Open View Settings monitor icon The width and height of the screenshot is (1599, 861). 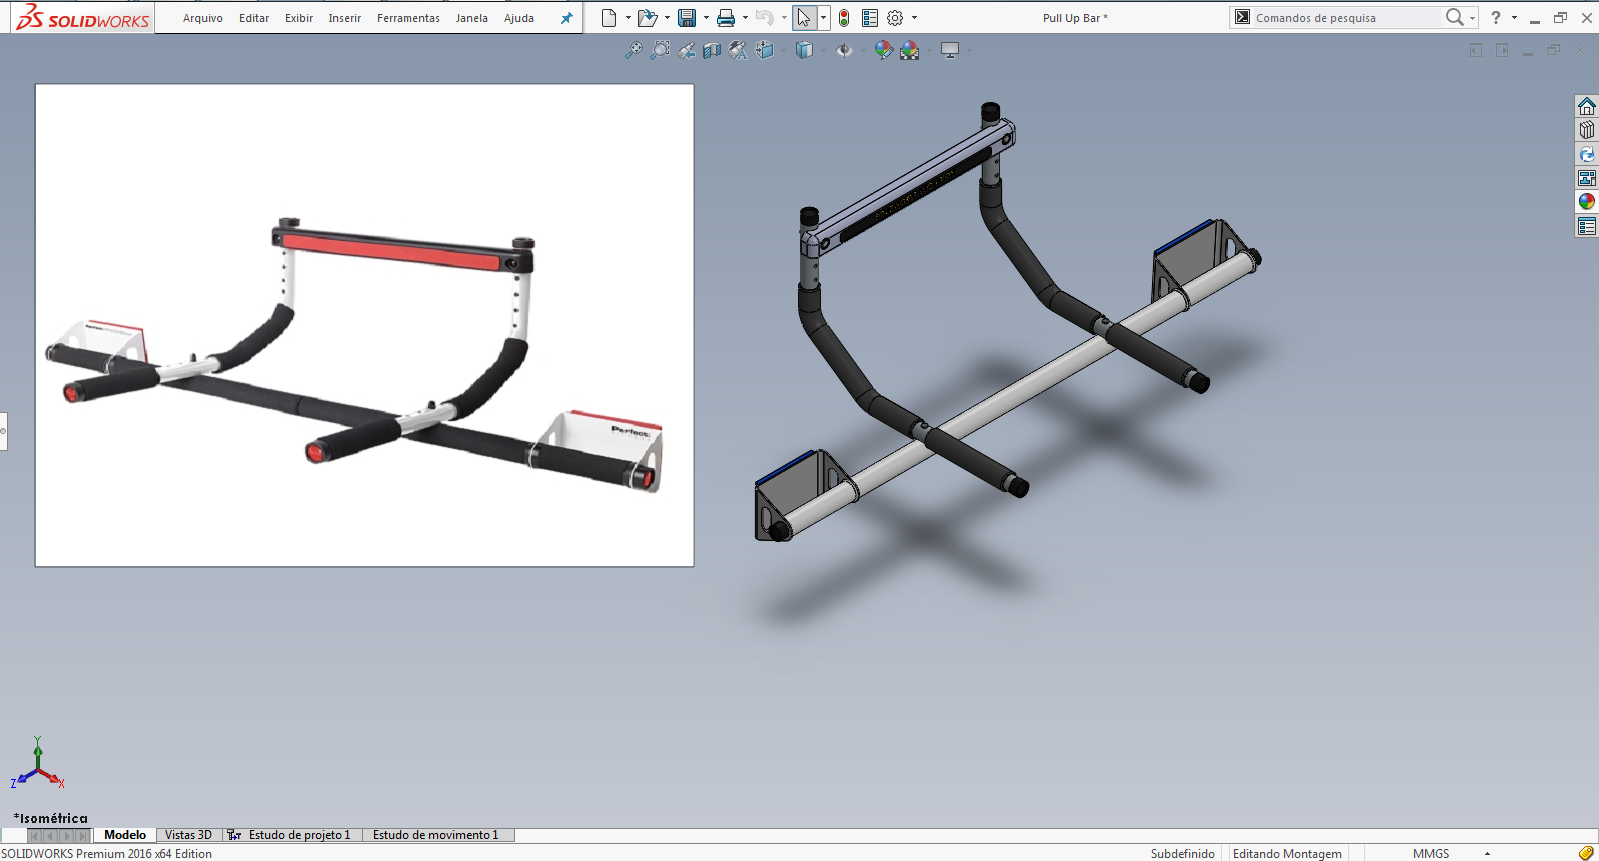coord(950,50)
